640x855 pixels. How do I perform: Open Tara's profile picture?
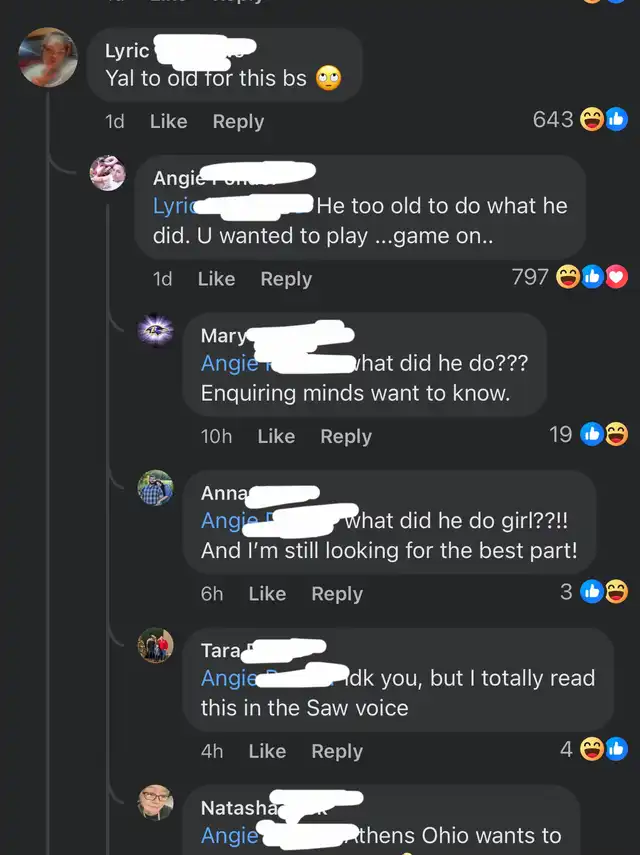(155, 645)
